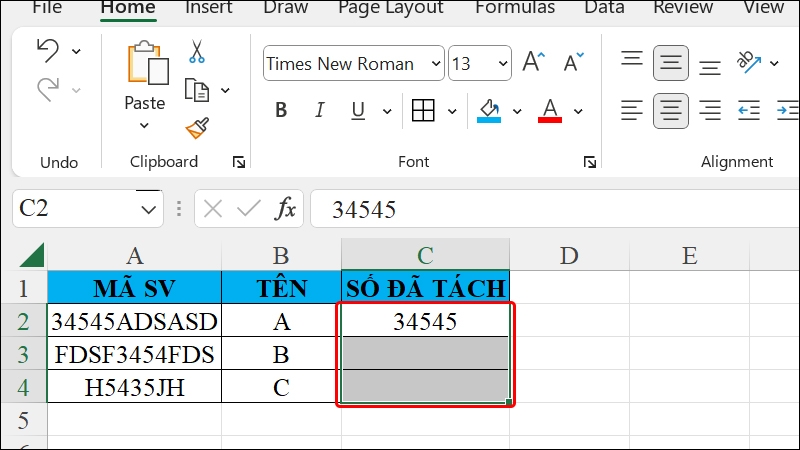Open the Data tab
Screen dimensions: 800x450
tap(604, 8)
